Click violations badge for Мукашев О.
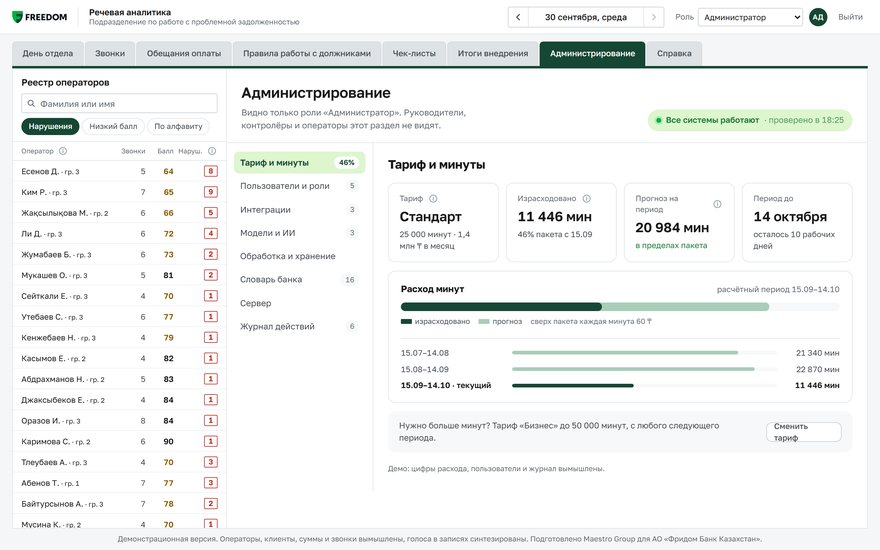The height and width of the screenshot is (550, 880). pyautogui.click(x=210, y=275)
